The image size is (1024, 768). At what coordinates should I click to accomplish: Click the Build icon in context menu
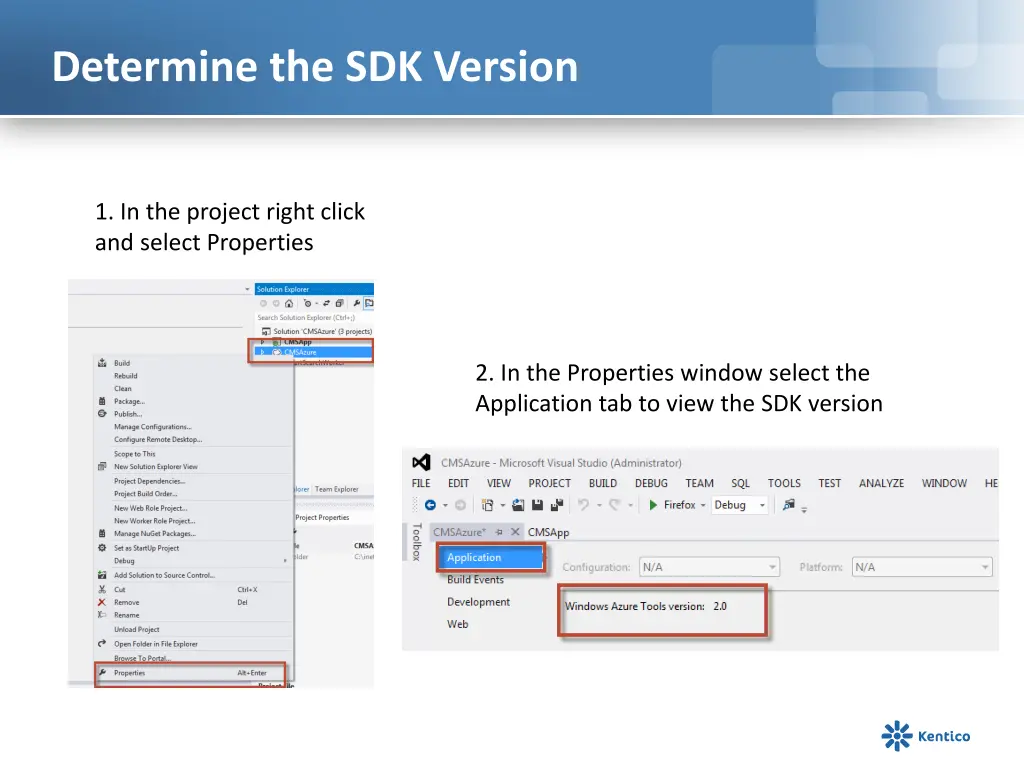tap(102, 363)
